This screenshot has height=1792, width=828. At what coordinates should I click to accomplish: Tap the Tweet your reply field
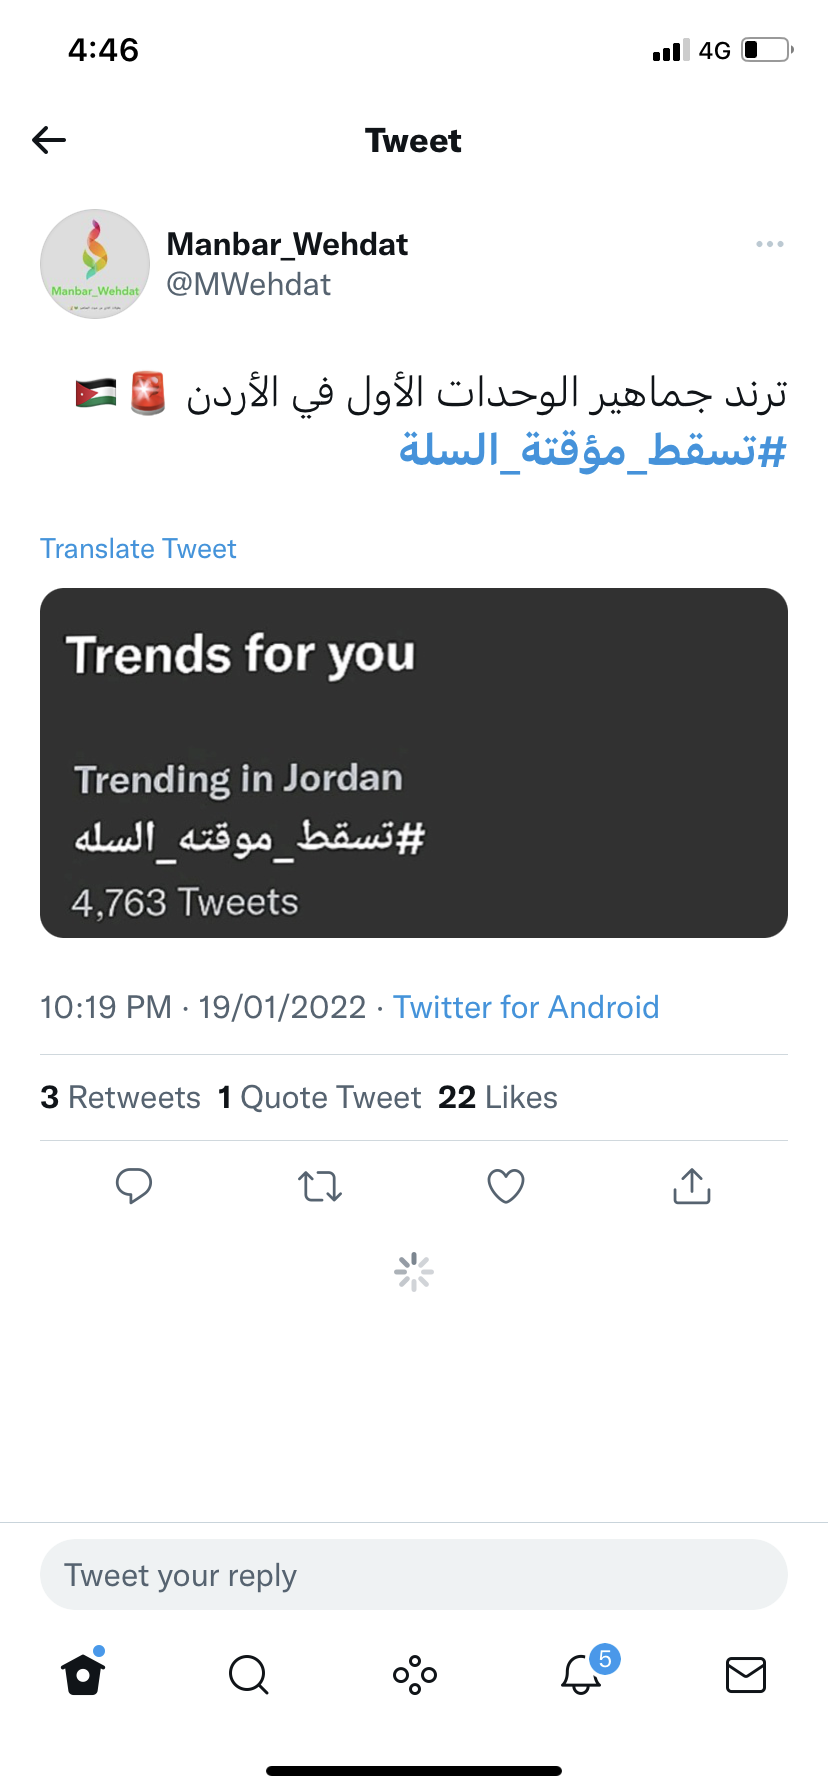(x=414, y=1575)
